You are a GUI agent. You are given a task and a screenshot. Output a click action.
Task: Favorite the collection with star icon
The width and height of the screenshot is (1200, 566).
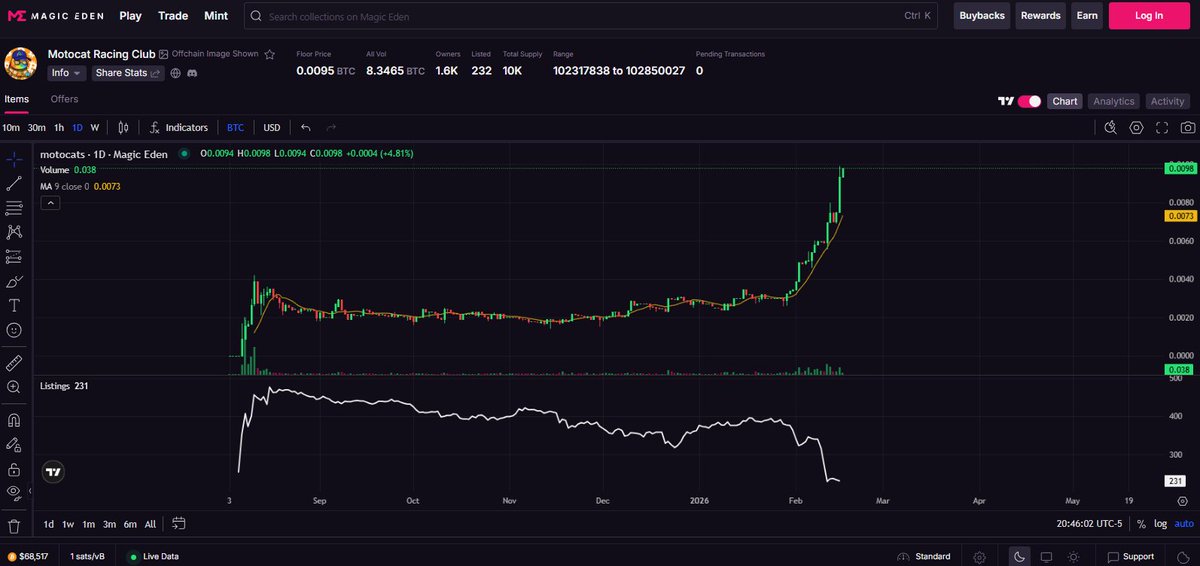pyautogui.click(x=269, y=54)
